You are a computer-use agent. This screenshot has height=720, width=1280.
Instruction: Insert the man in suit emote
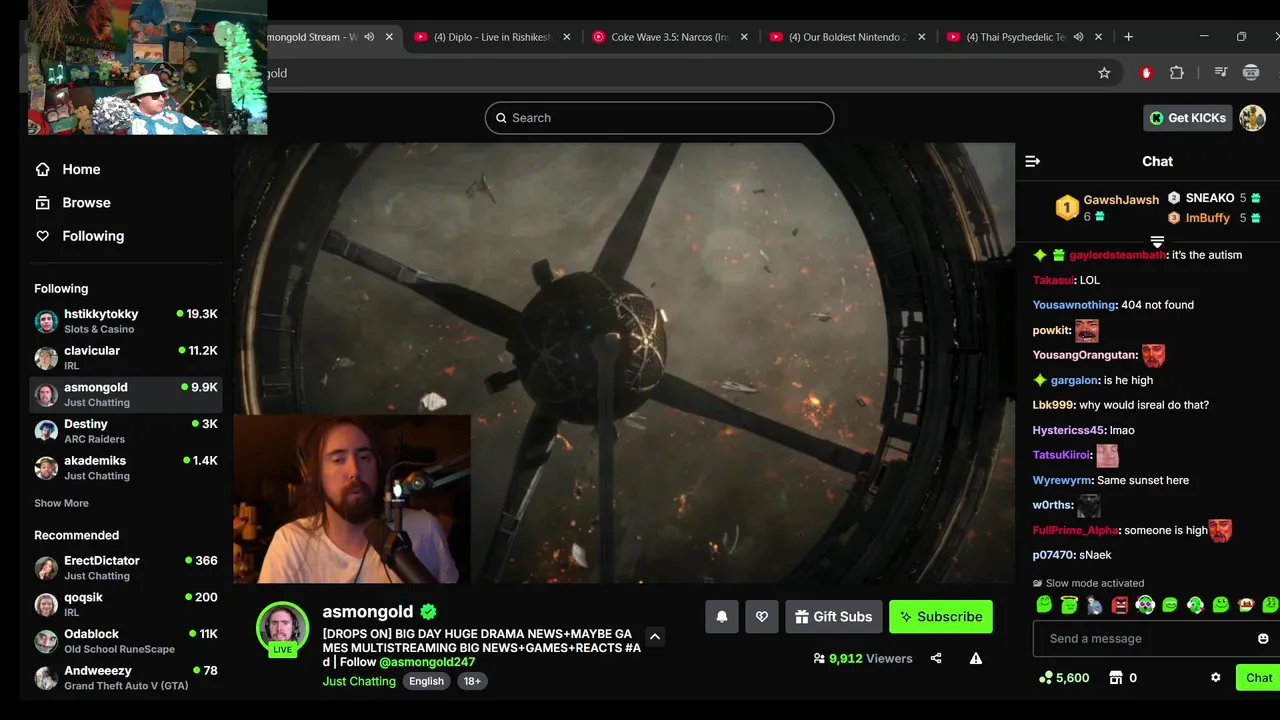(1094, 605)
